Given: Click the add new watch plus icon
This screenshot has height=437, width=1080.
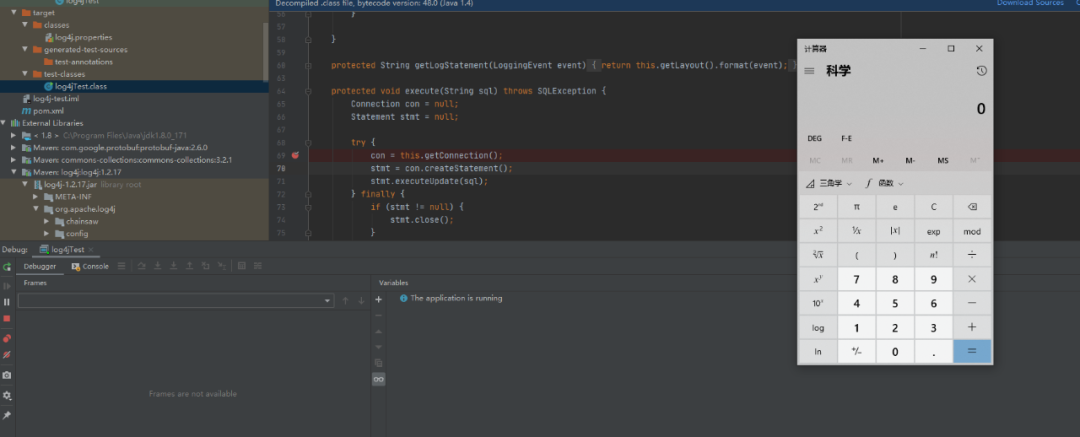Looking at the screenshot, I should pos(378,299).
